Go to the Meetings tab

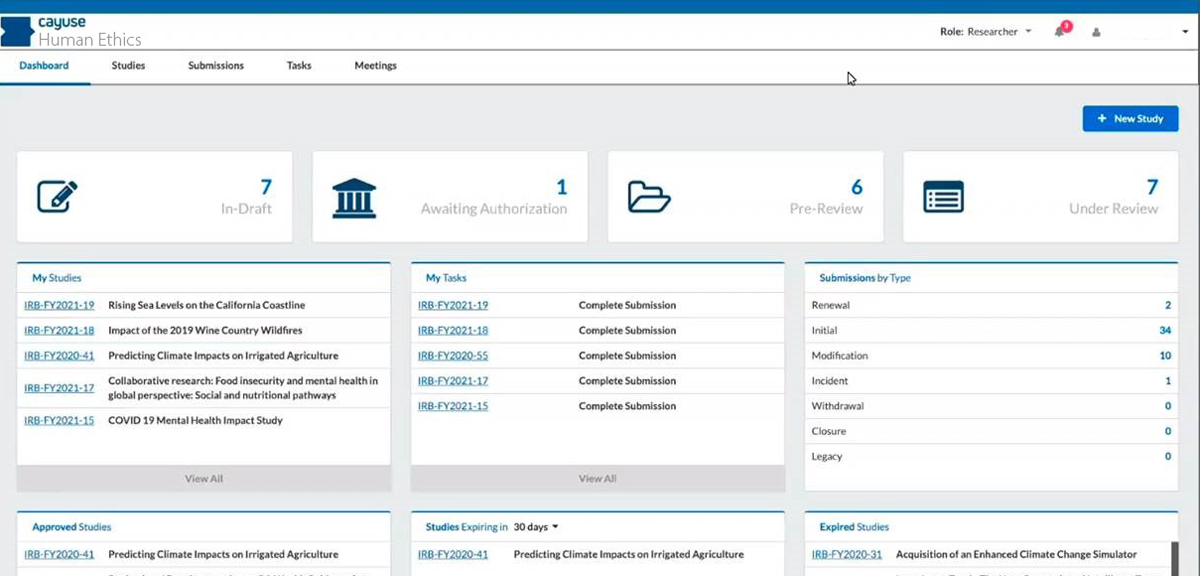tap(375, 66)
